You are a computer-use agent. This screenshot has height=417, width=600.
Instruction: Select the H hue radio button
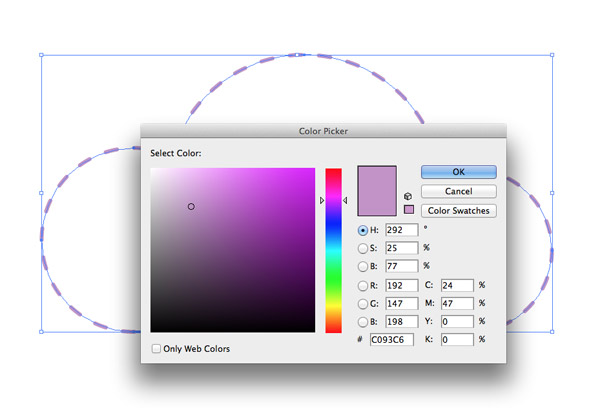tap(362, 230)
